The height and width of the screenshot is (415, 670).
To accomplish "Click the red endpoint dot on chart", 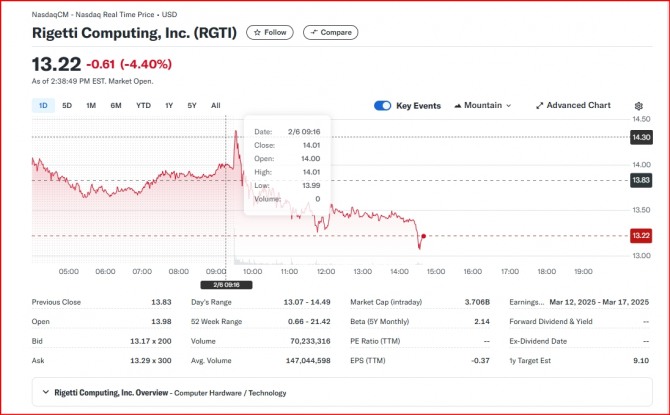I will point(424,236).
